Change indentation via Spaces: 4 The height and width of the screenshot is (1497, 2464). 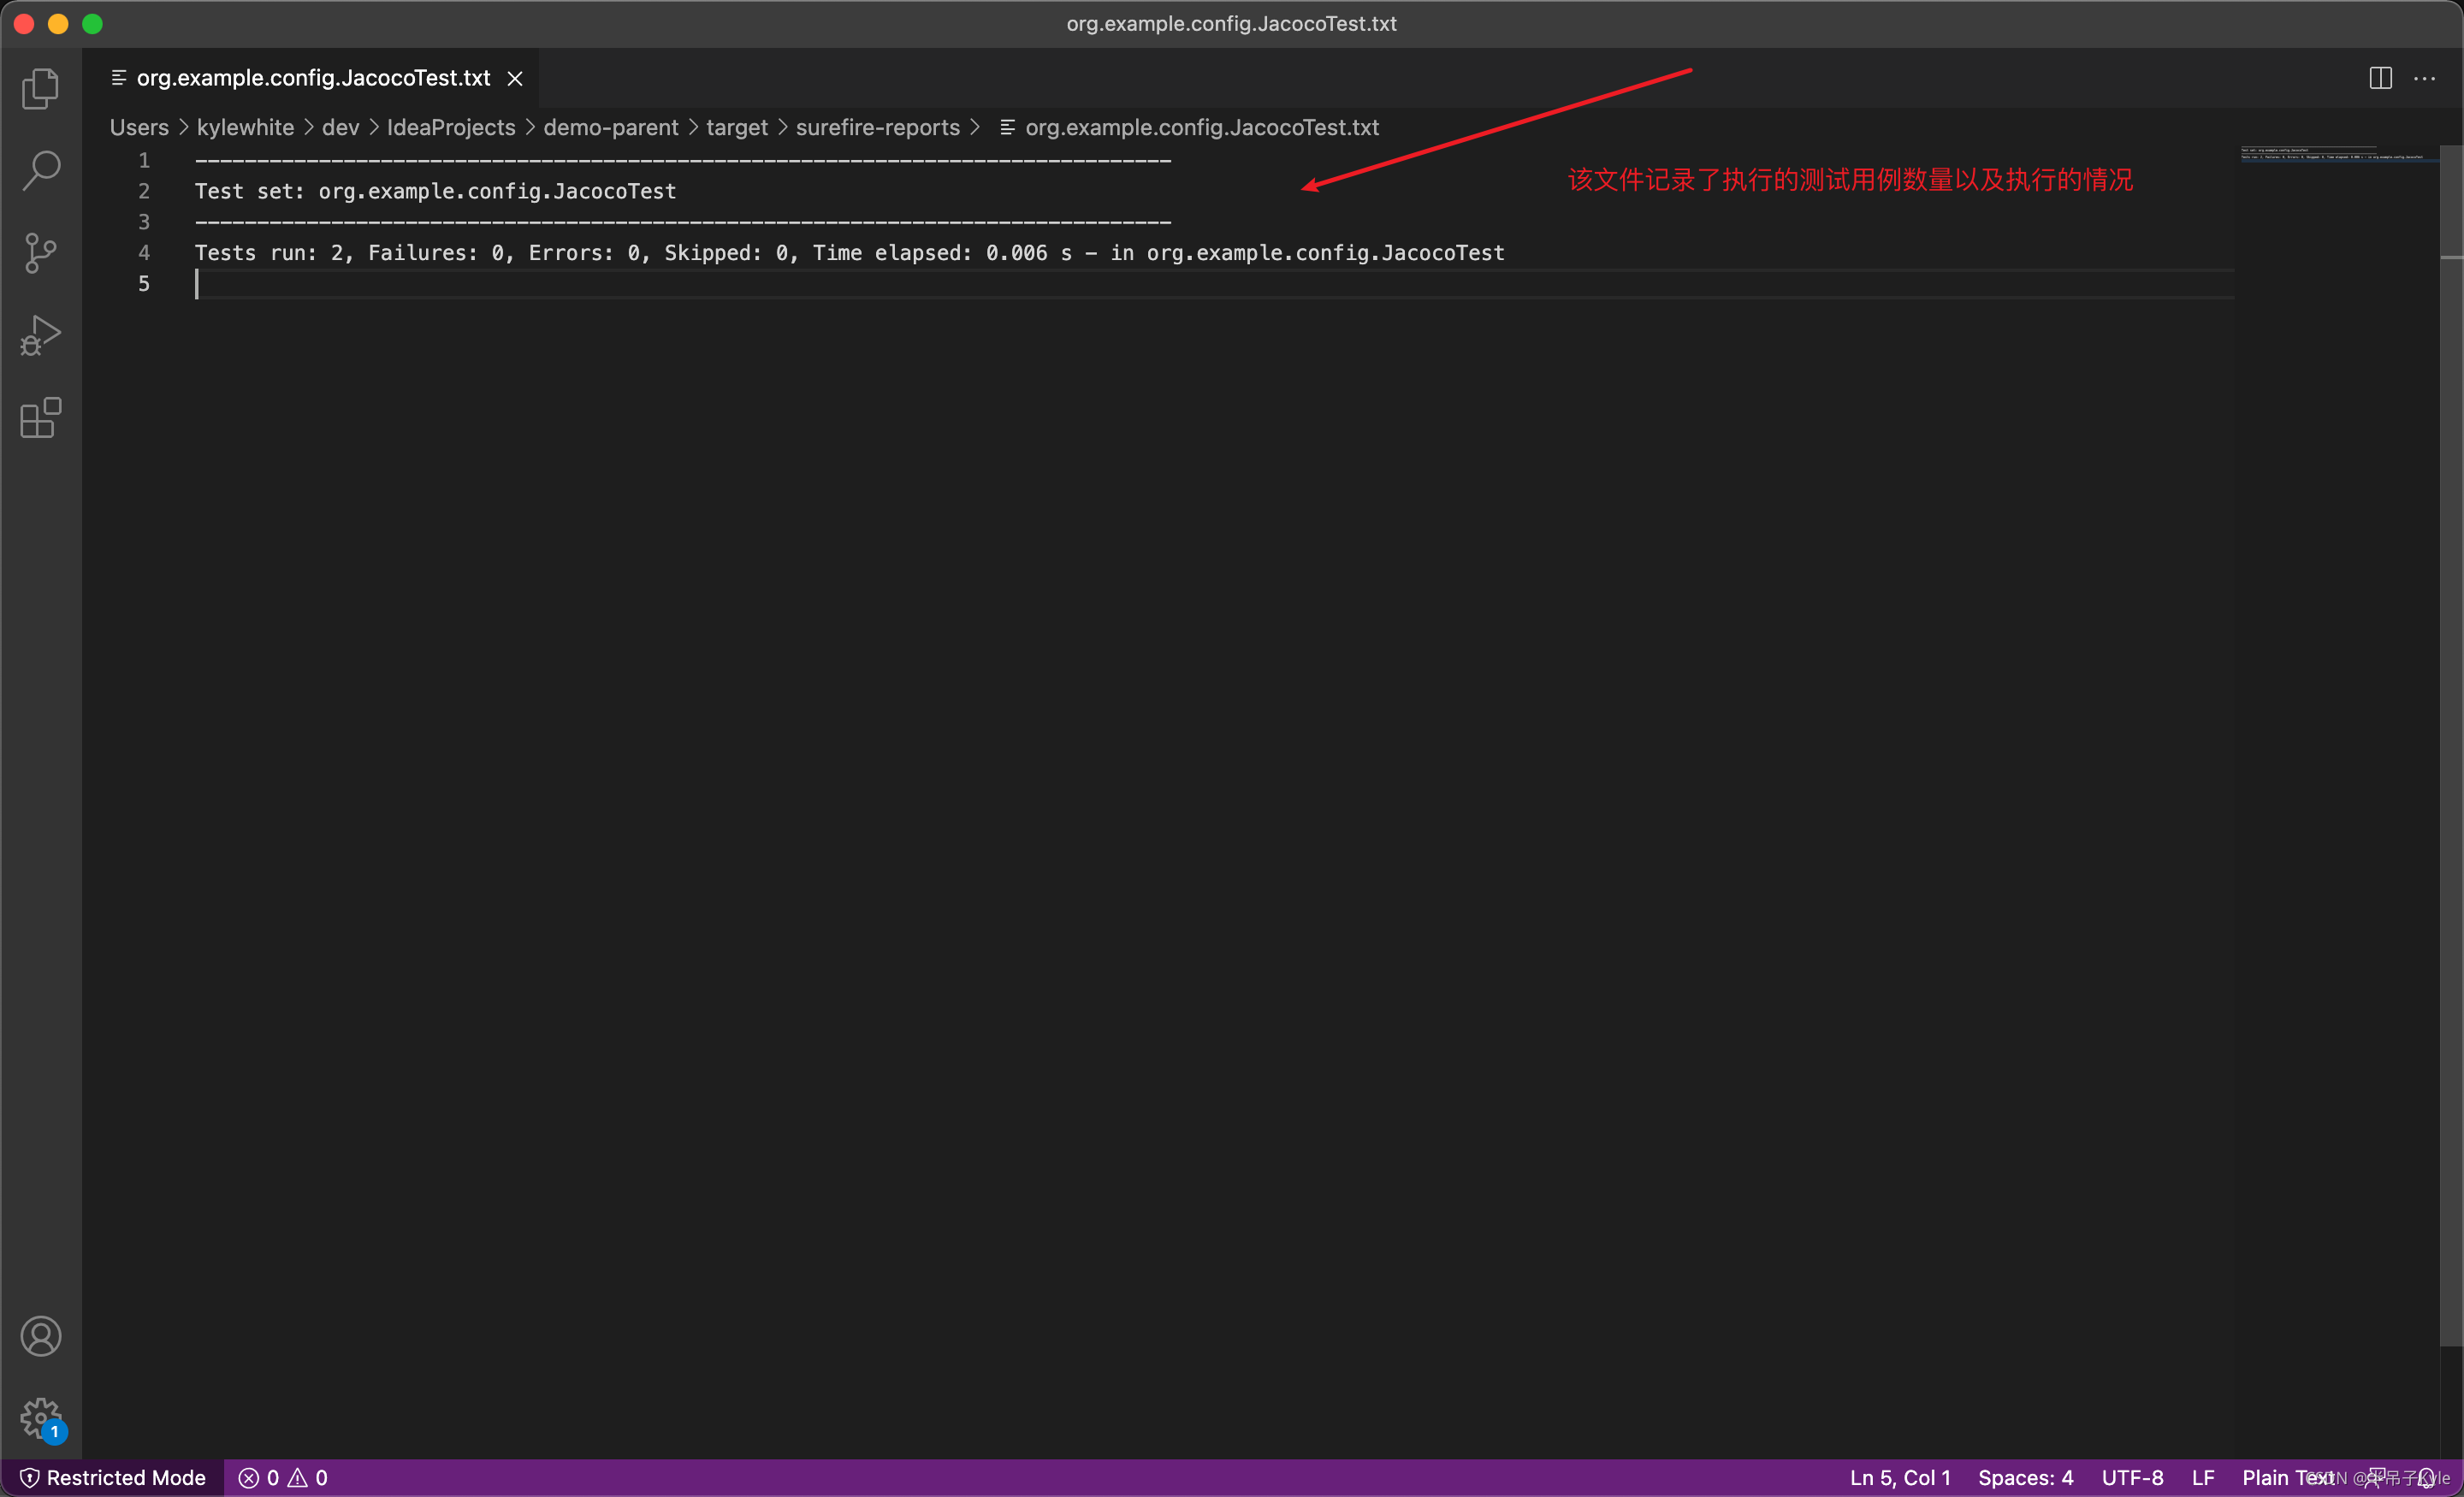tap(2026, 1477)
